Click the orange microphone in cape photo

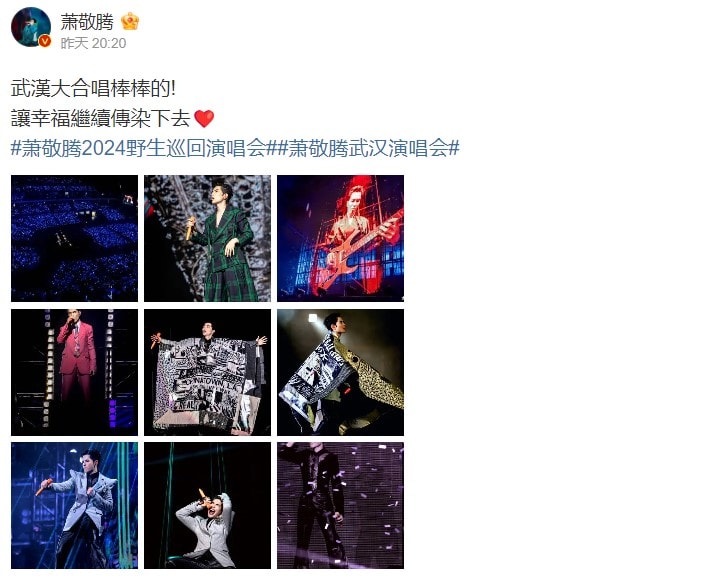[x=155, y=340]
